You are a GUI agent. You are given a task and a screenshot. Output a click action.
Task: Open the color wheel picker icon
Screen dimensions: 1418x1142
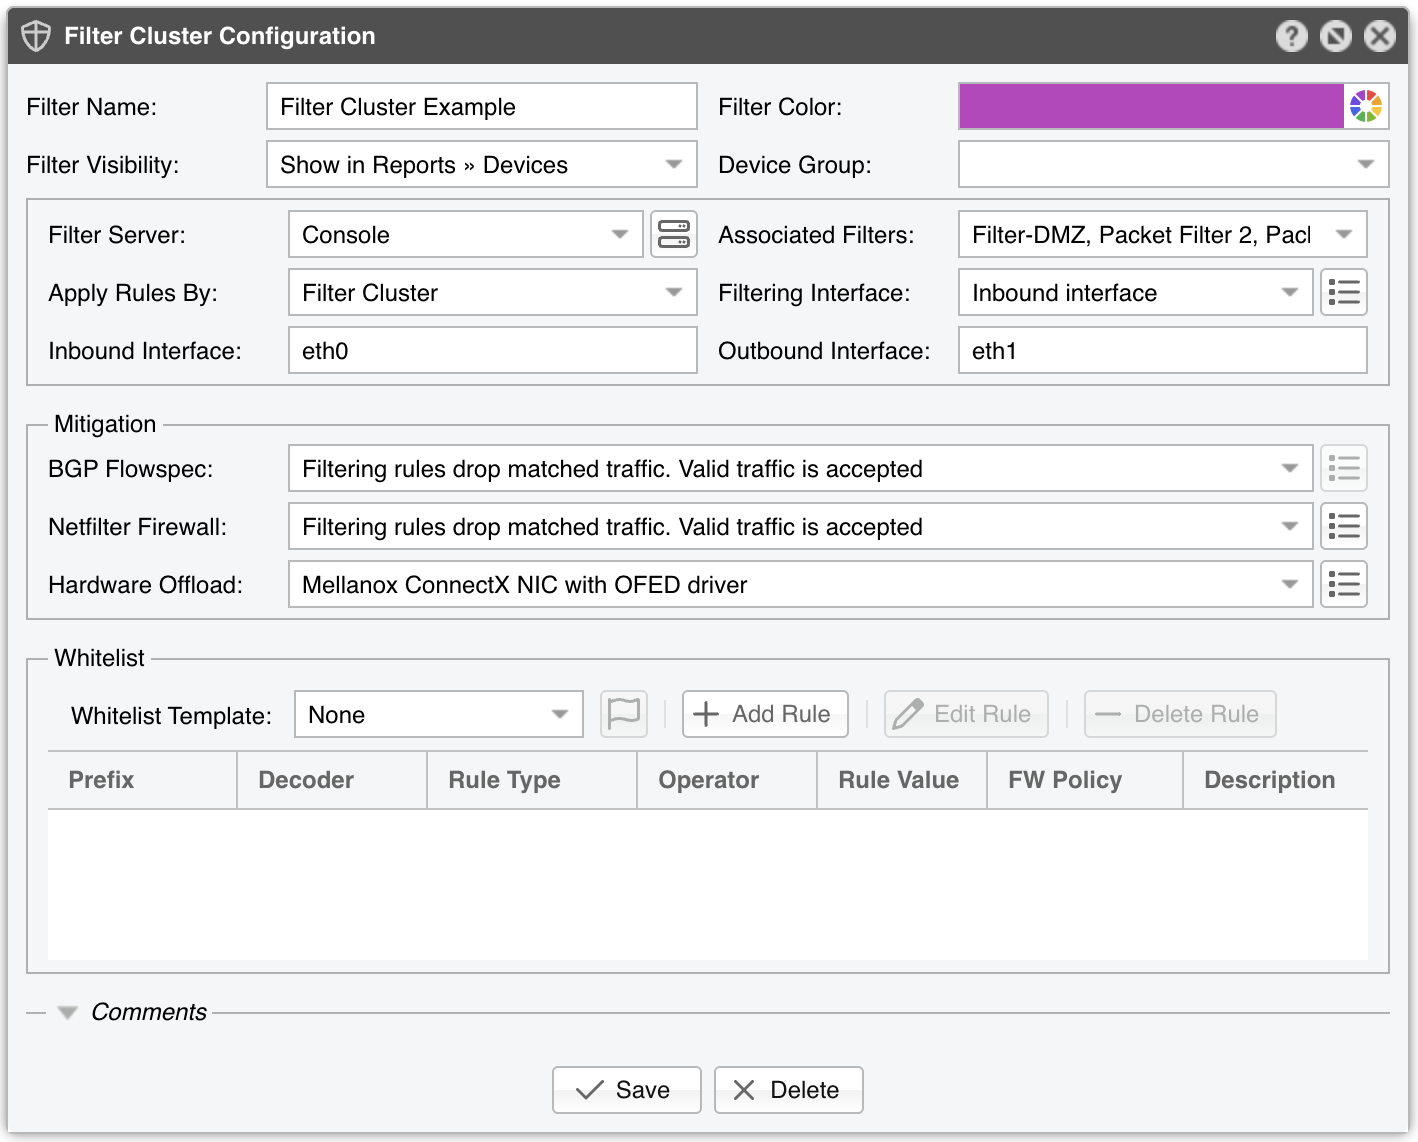1366,106
